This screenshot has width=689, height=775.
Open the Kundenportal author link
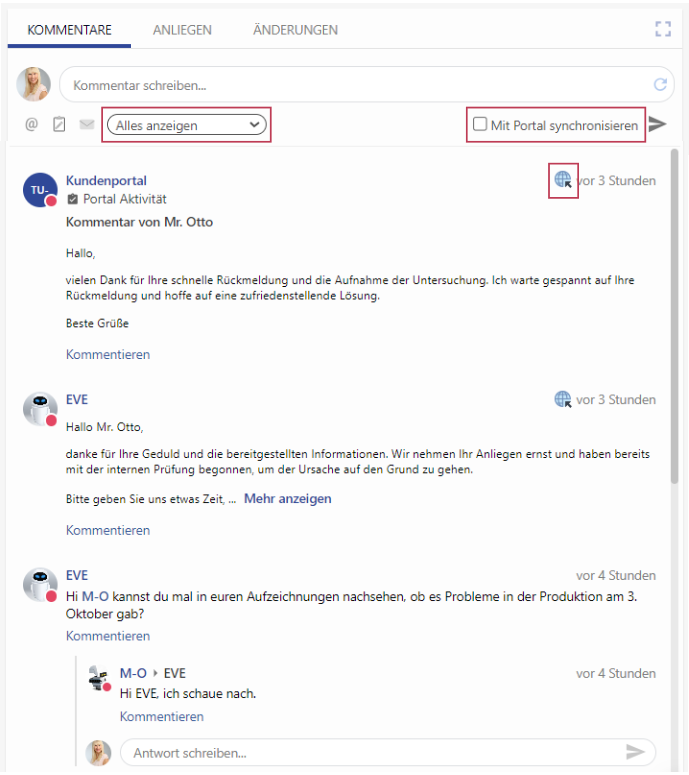pyautogui.click(x=106, y=180)
